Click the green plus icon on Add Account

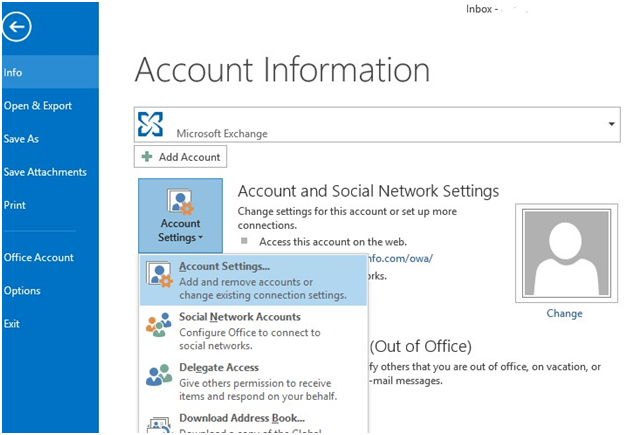click(x=147, y=157)
